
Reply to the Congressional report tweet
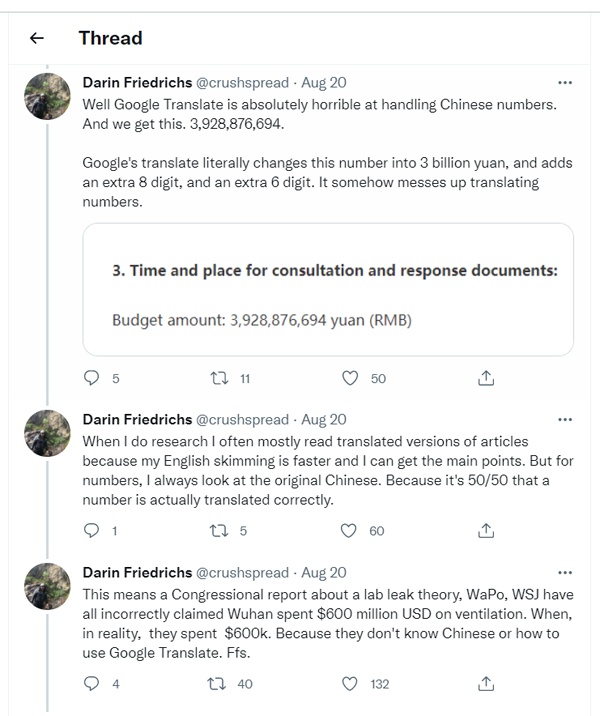pyautogui.click(x=92, y=684)
